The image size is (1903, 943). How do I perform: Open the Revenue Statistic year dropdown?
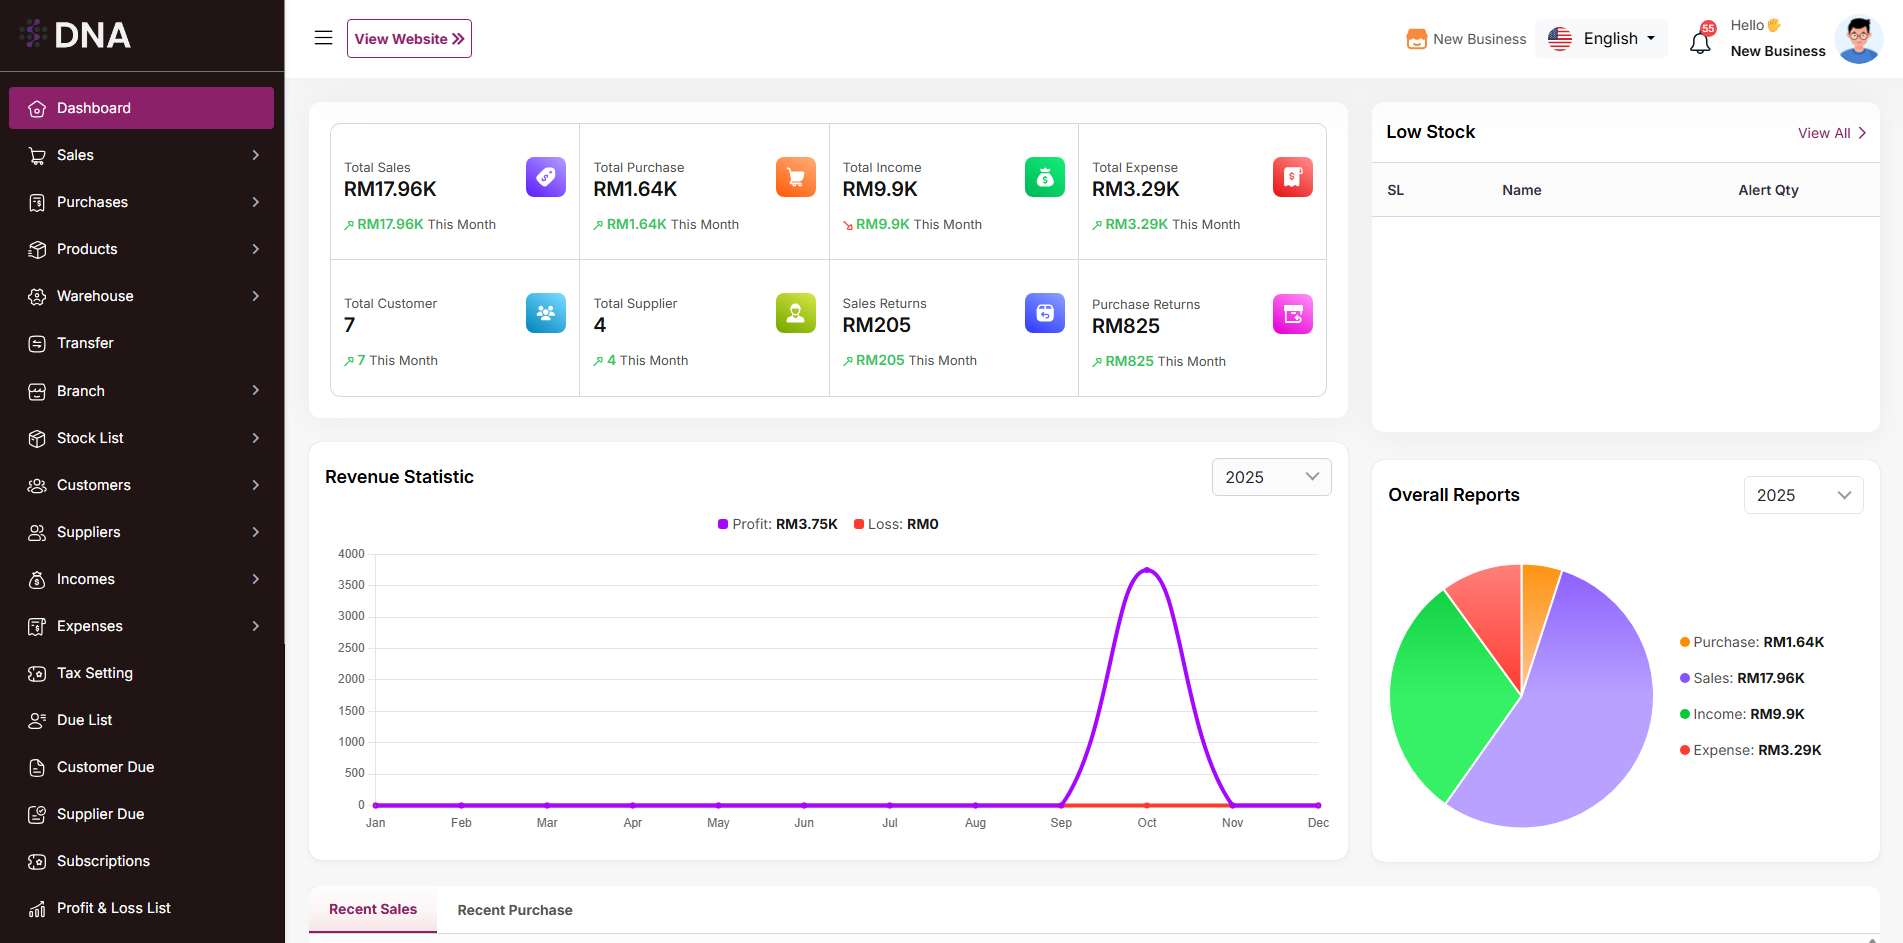coord(1271,477)
